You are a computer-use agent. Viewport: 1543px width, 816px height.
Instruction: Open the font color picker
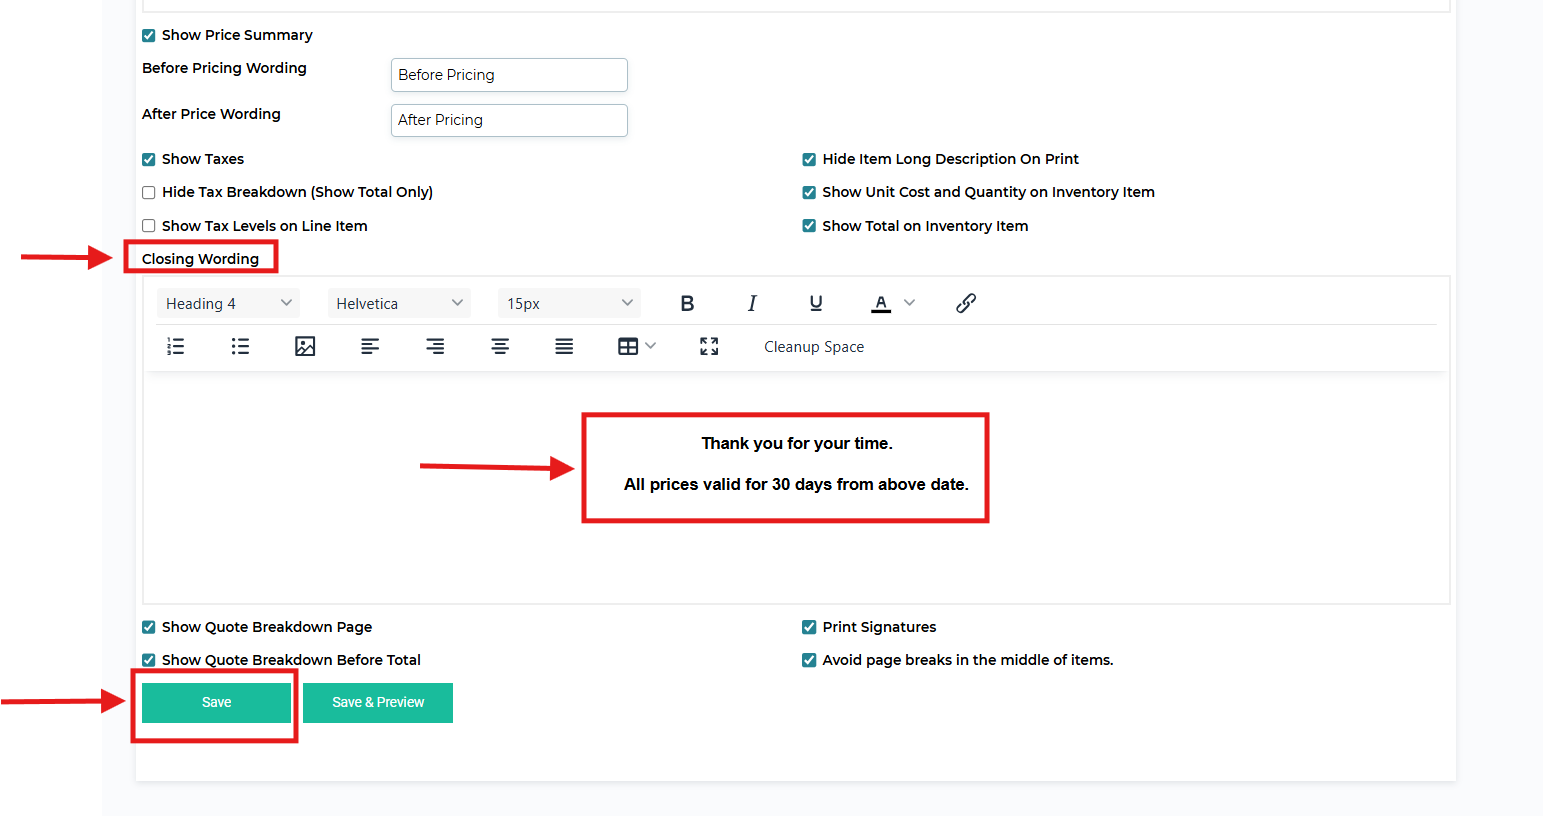pyautogui.click(x=892, y=304)
